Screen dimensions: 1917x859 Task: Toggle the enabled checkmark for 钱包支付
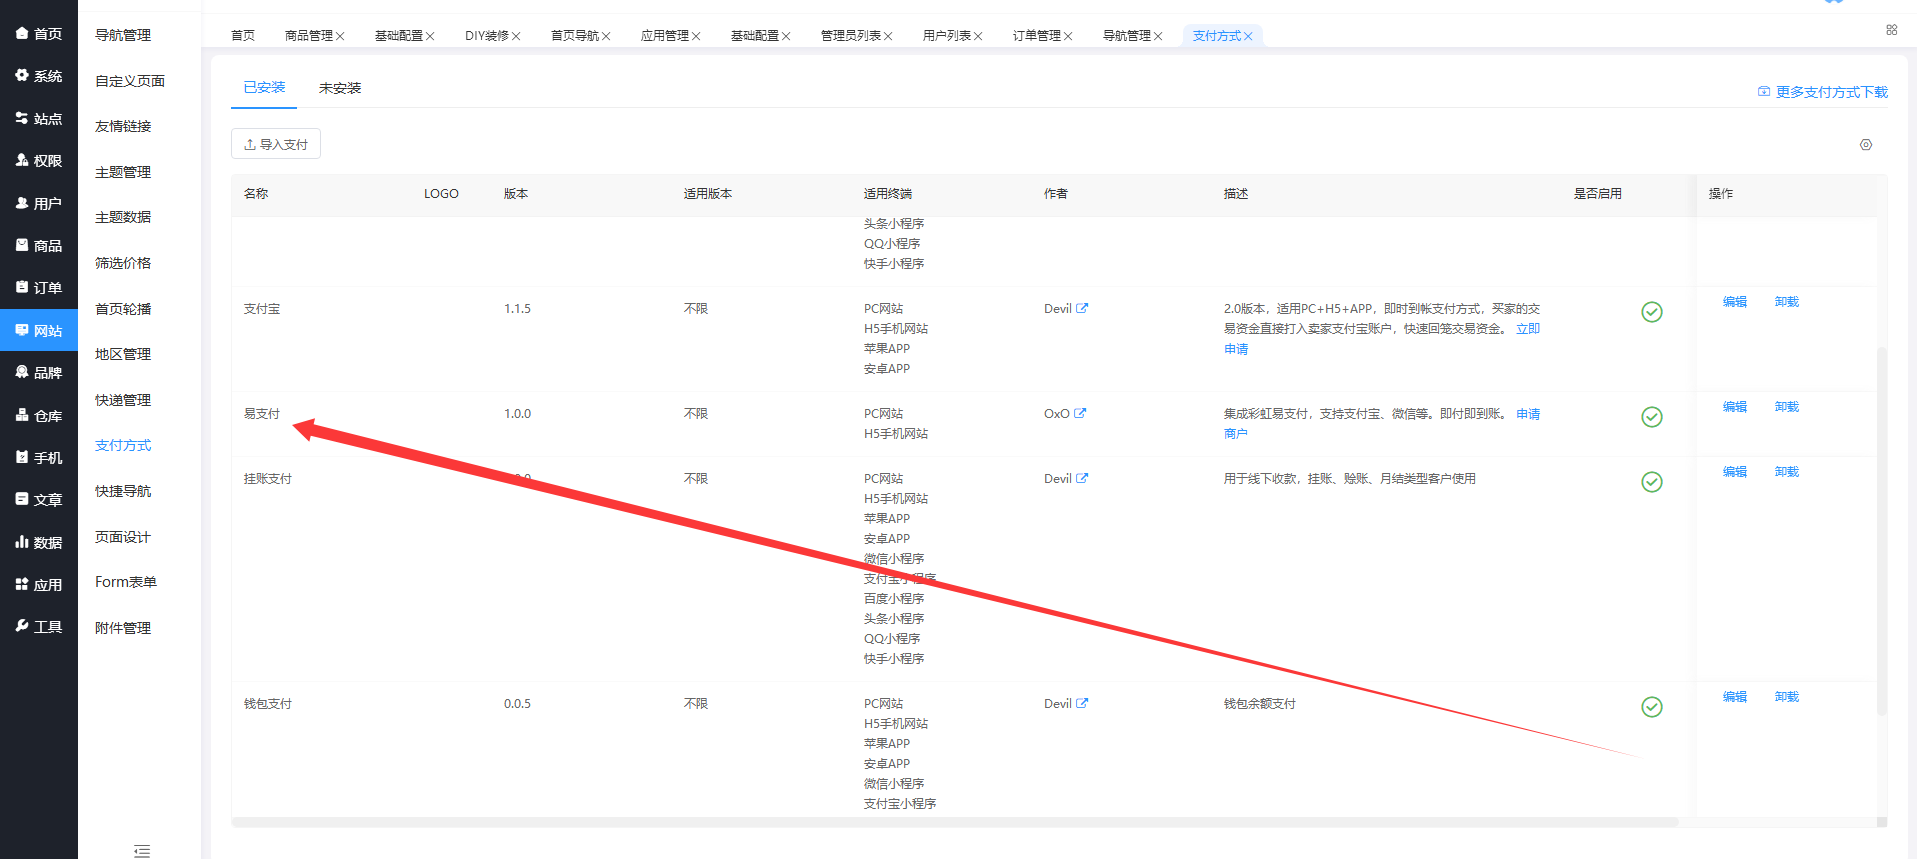point(1652,707)
